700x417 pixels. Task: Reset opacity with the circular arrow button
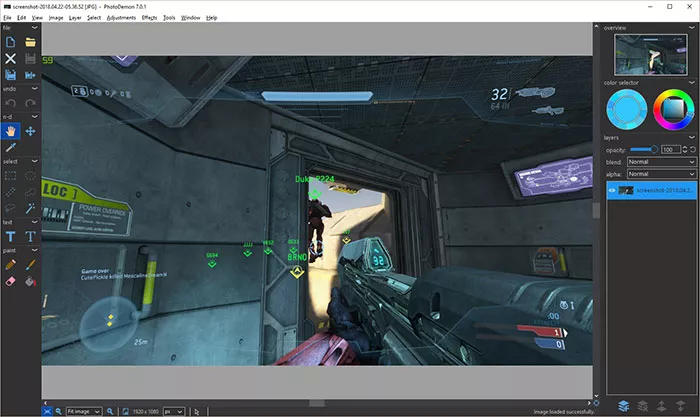tap(693, 150)
